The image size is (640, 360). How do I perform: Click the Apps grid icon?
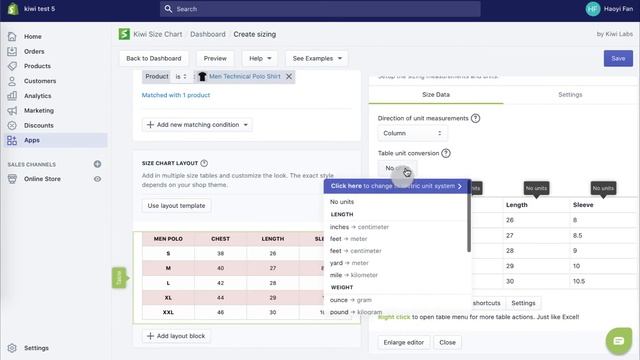(12, 140)
